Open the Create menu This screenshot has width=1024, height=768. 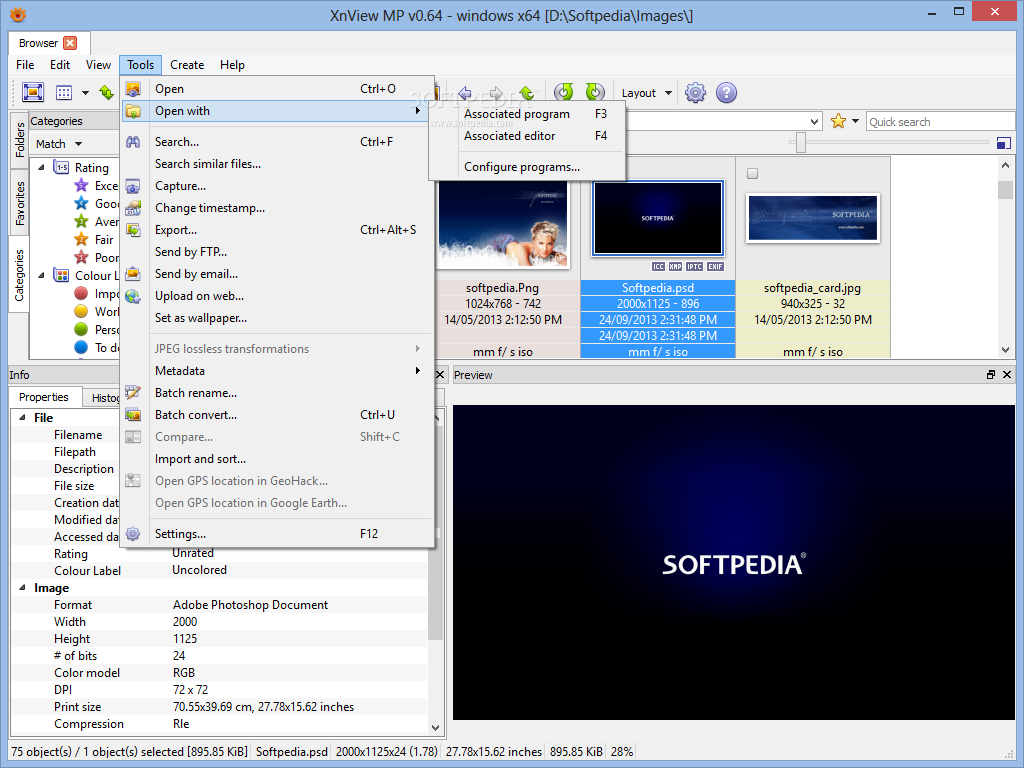[187, 65]
